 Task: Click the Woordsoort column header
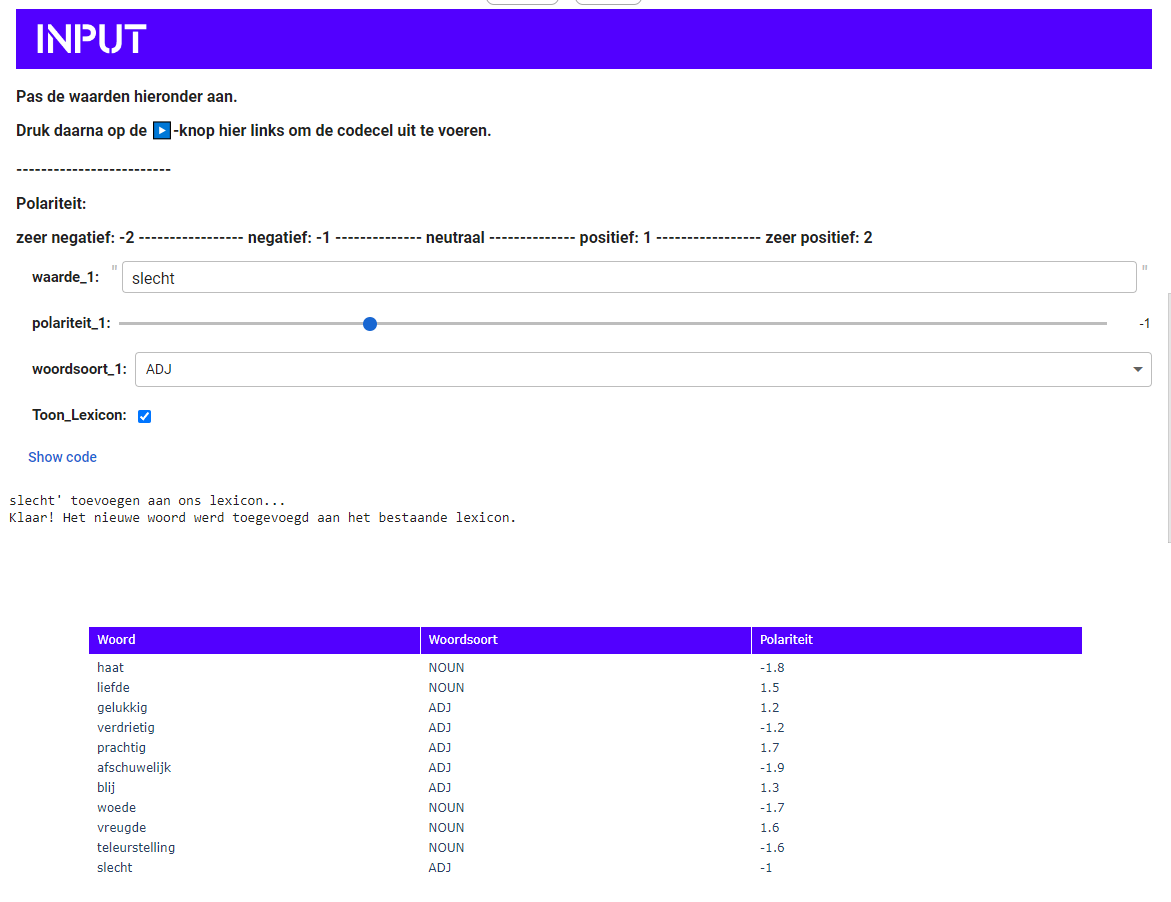coord(586,640)
